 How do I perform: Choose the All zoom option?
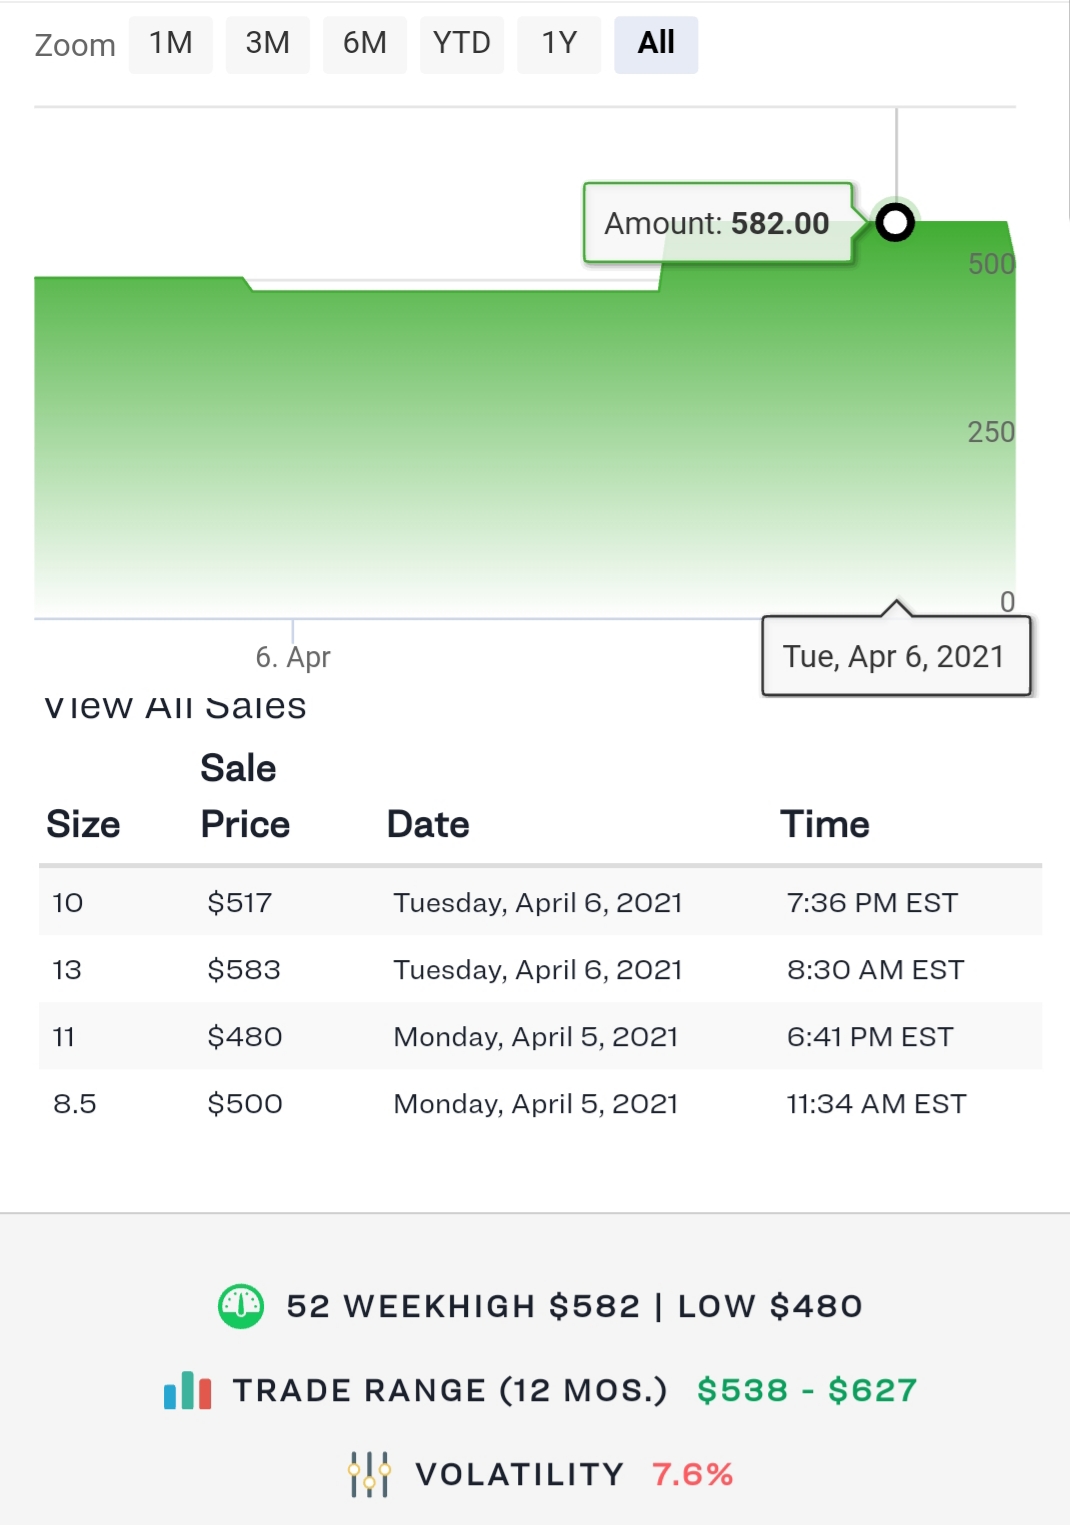point(656,44)
